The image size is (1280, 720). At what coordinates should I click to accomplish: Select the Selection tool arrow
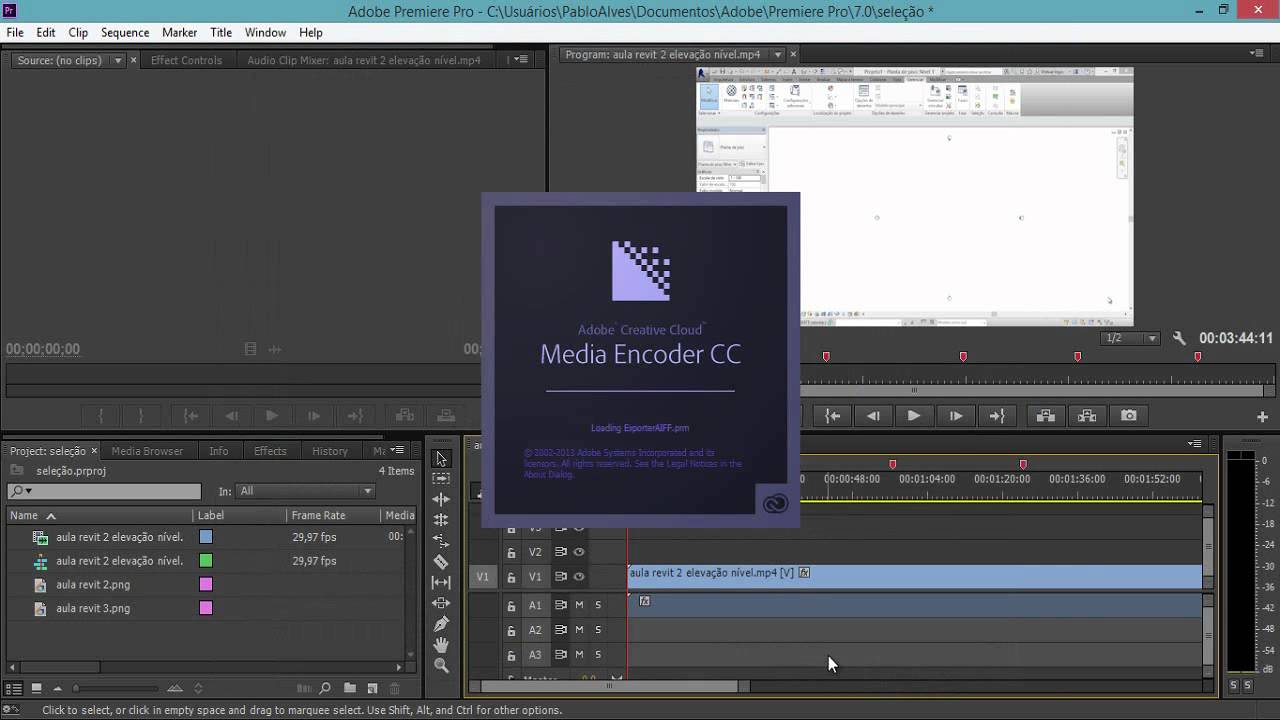point(441,458)
